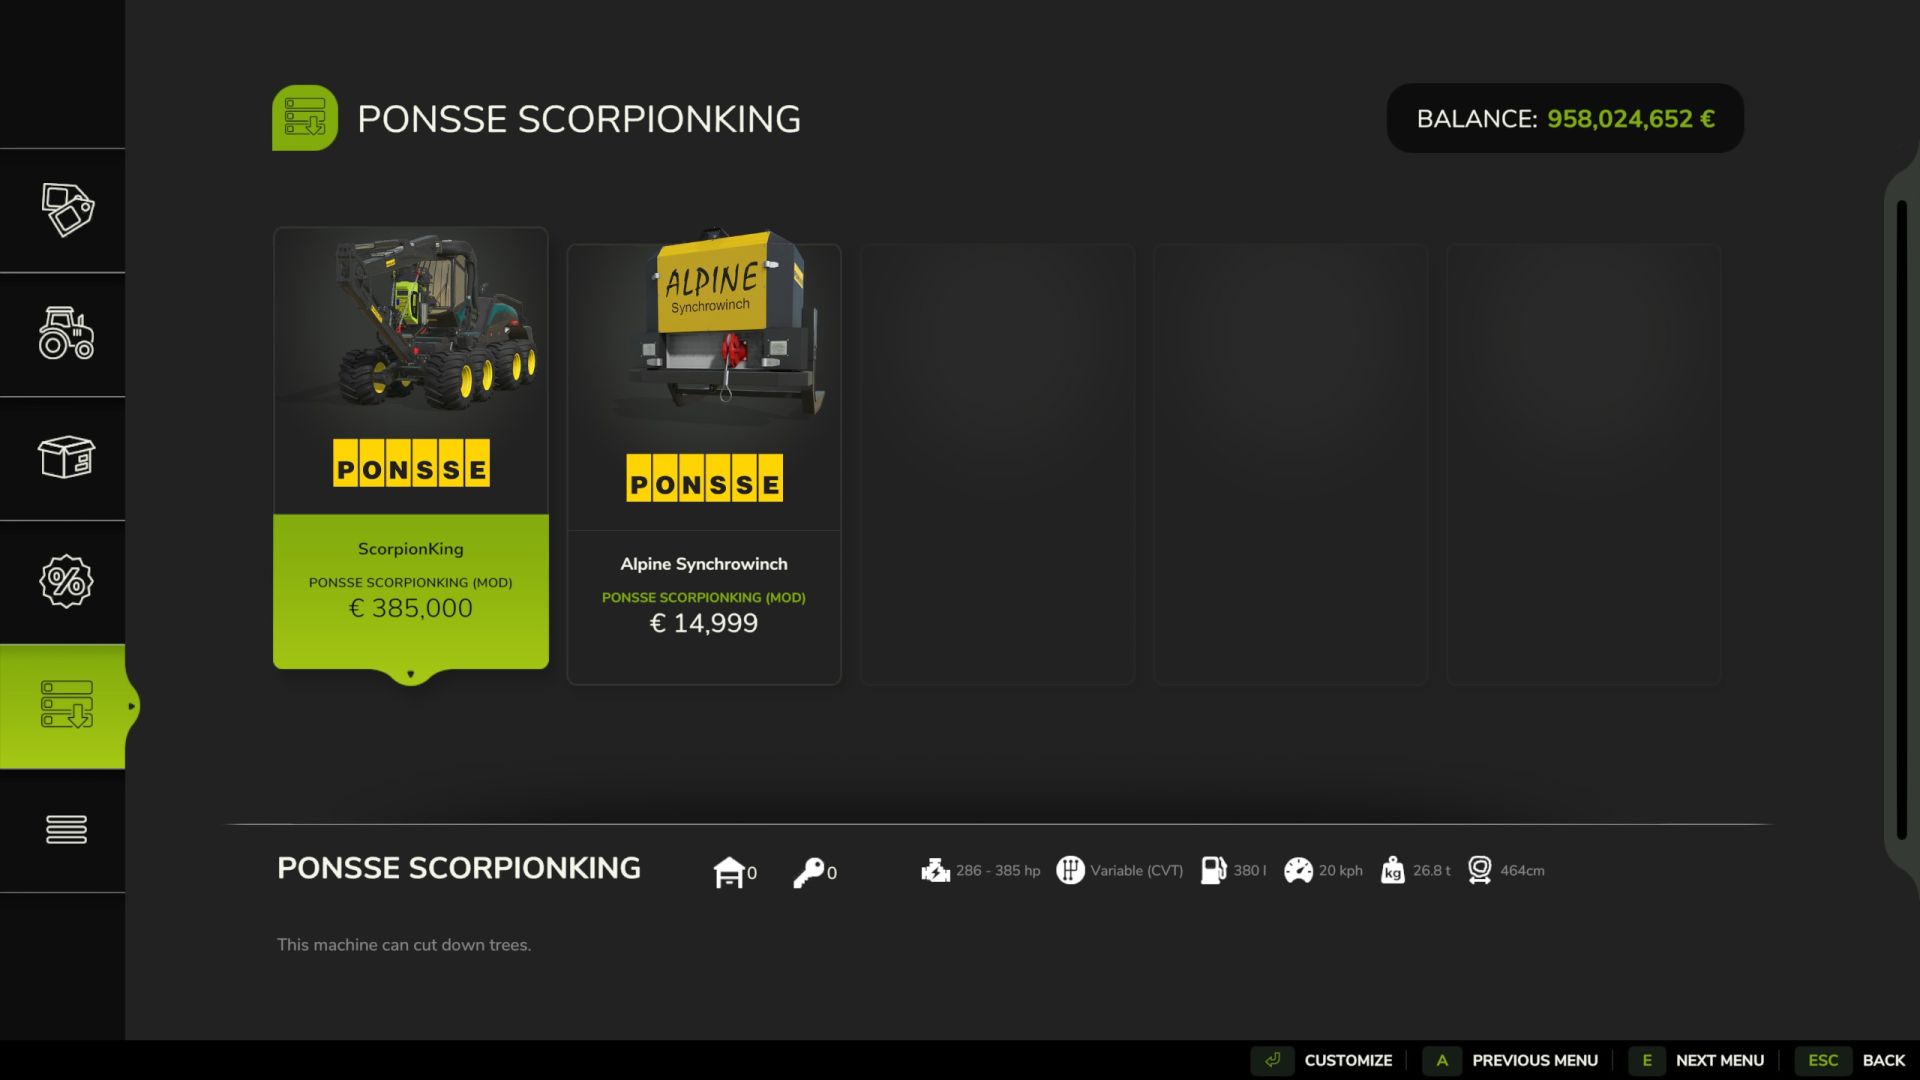
Task: Click the gearbox icon next to Variable (CVT)
Action: pos(1073,870)
